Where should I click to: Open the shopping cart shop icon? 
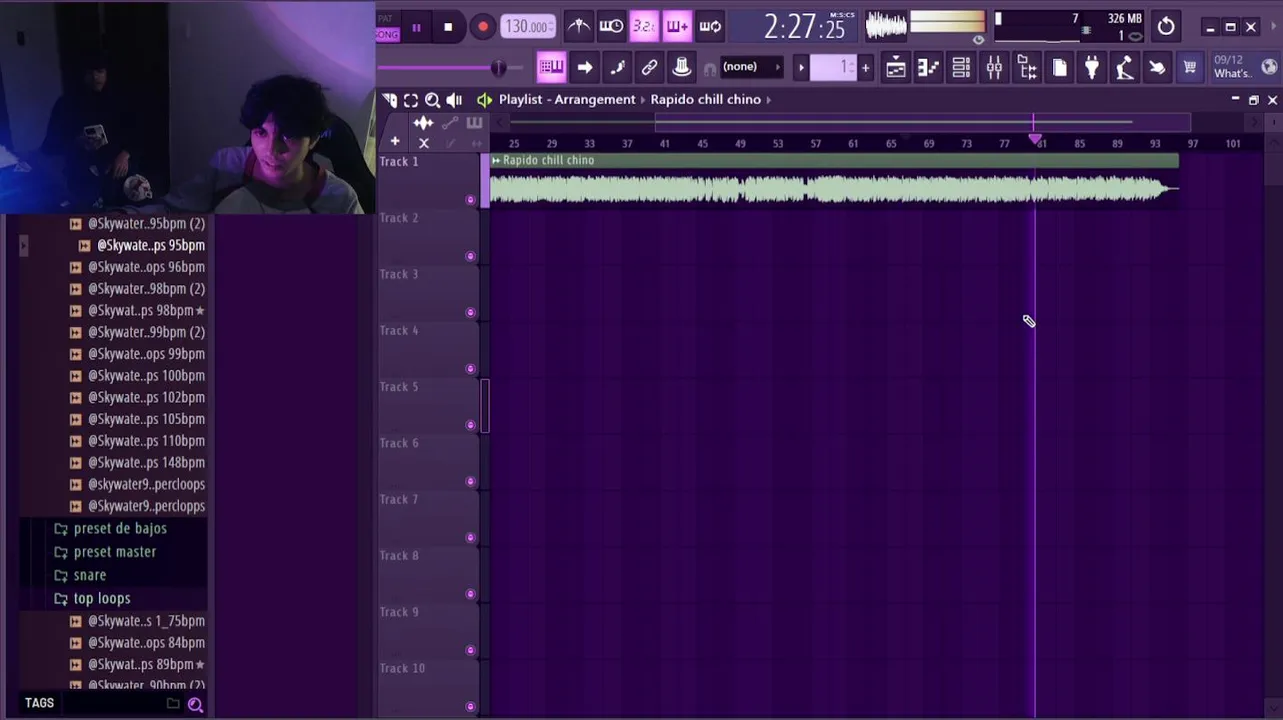tap(1190, 67)
